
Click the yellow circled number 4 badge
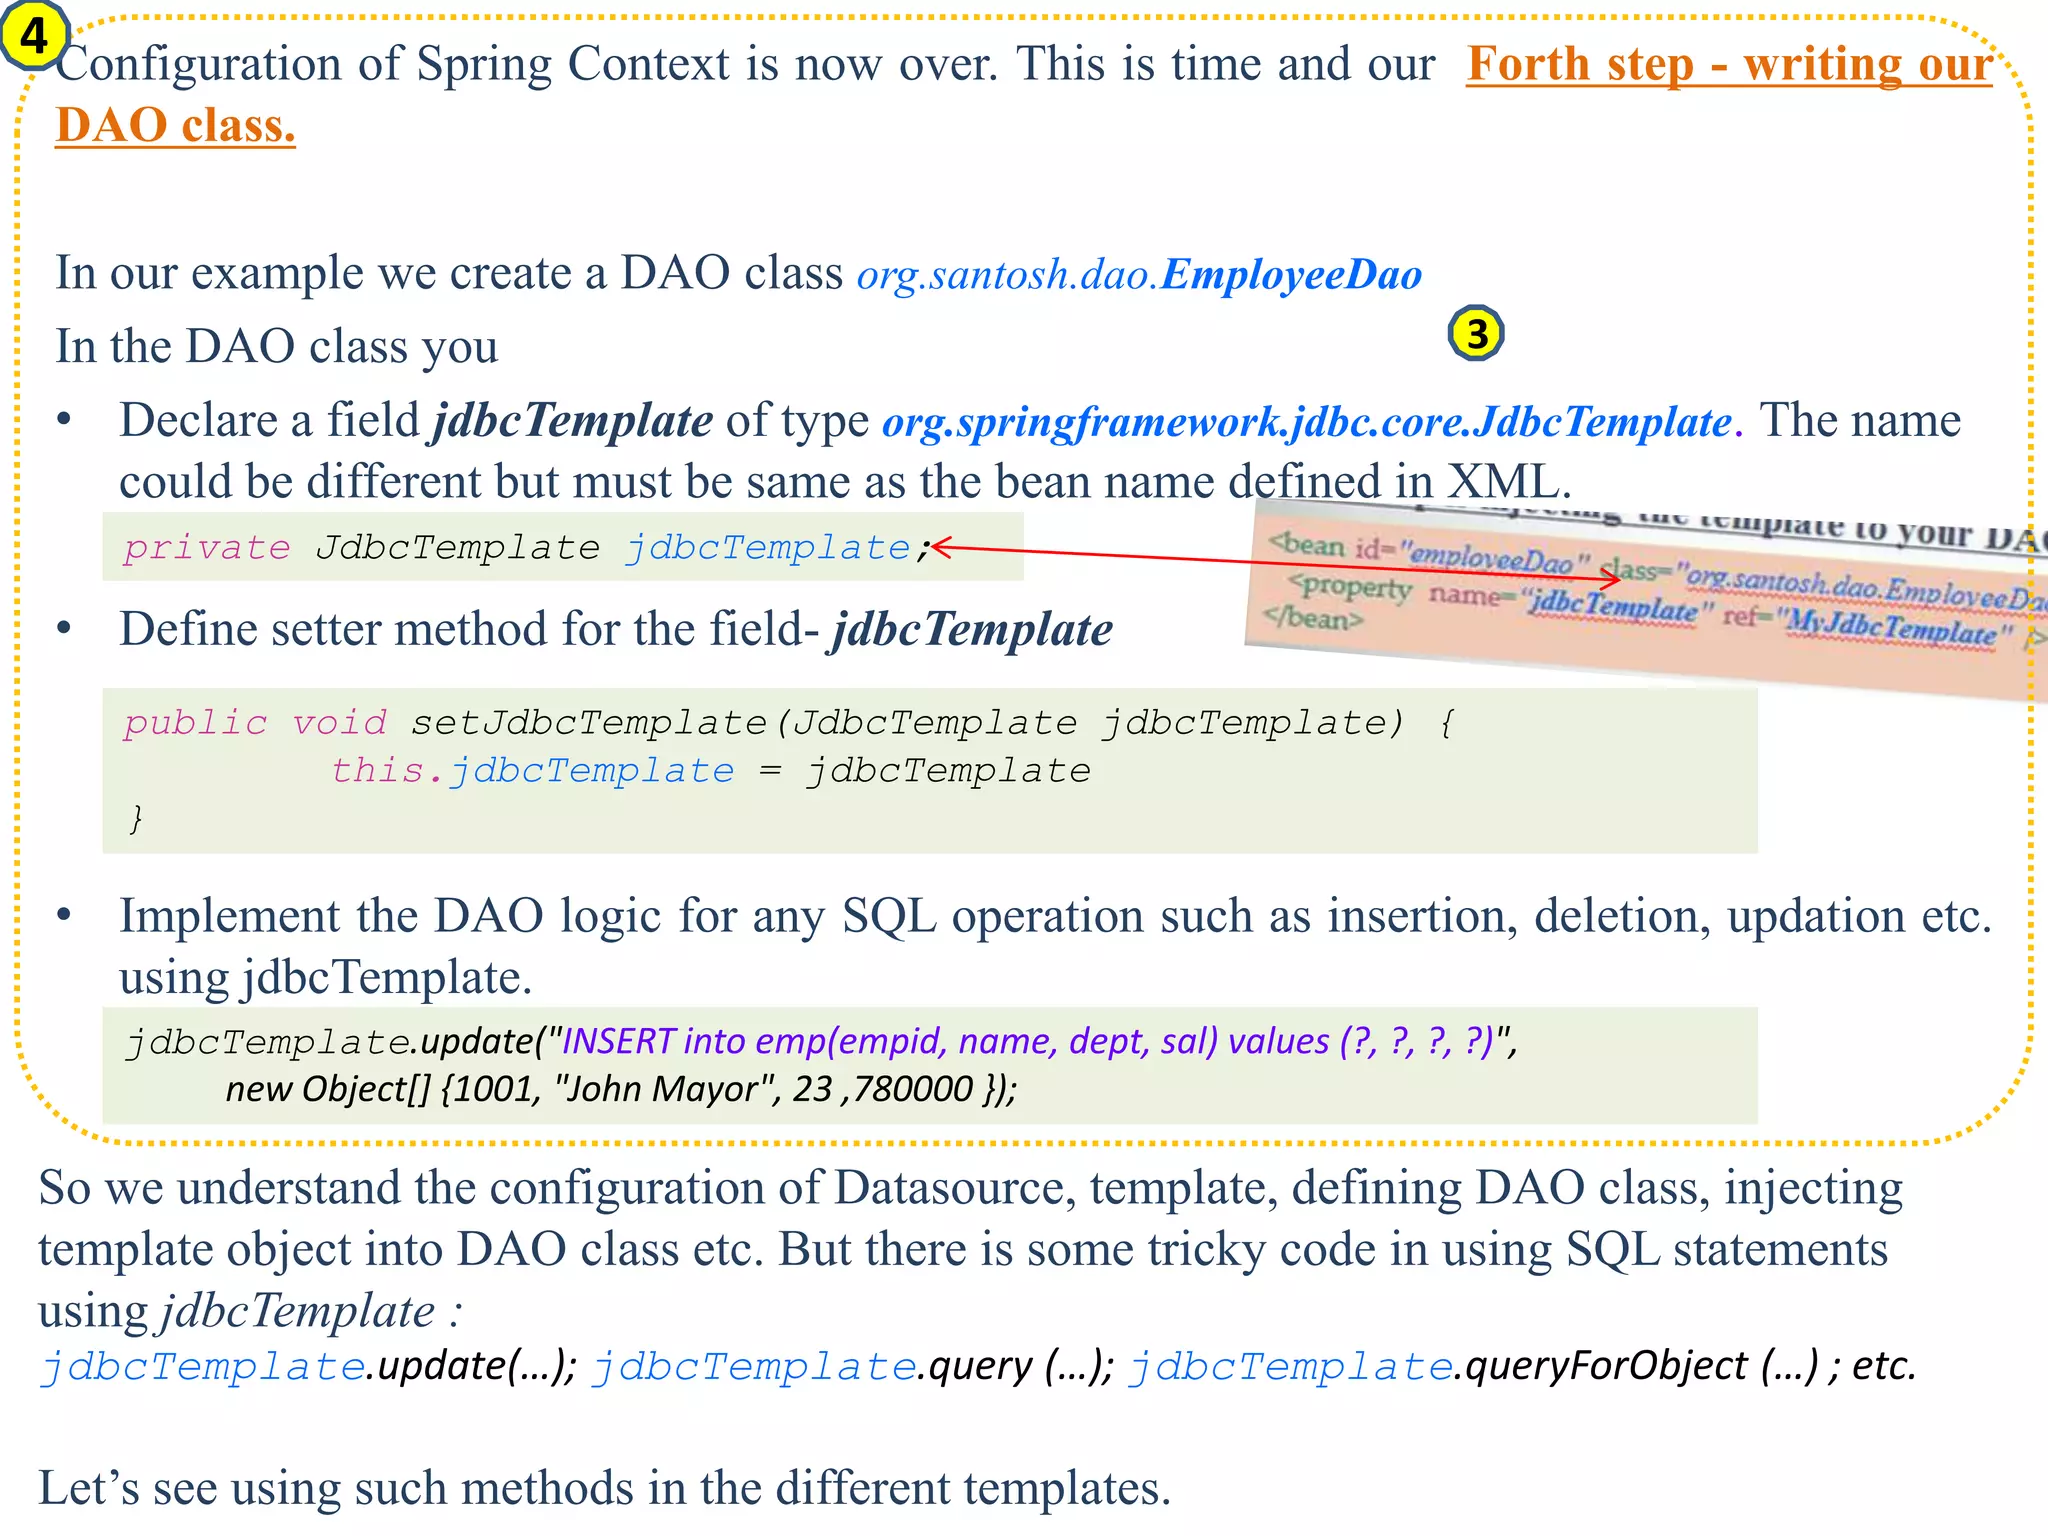tap(34, 36)
